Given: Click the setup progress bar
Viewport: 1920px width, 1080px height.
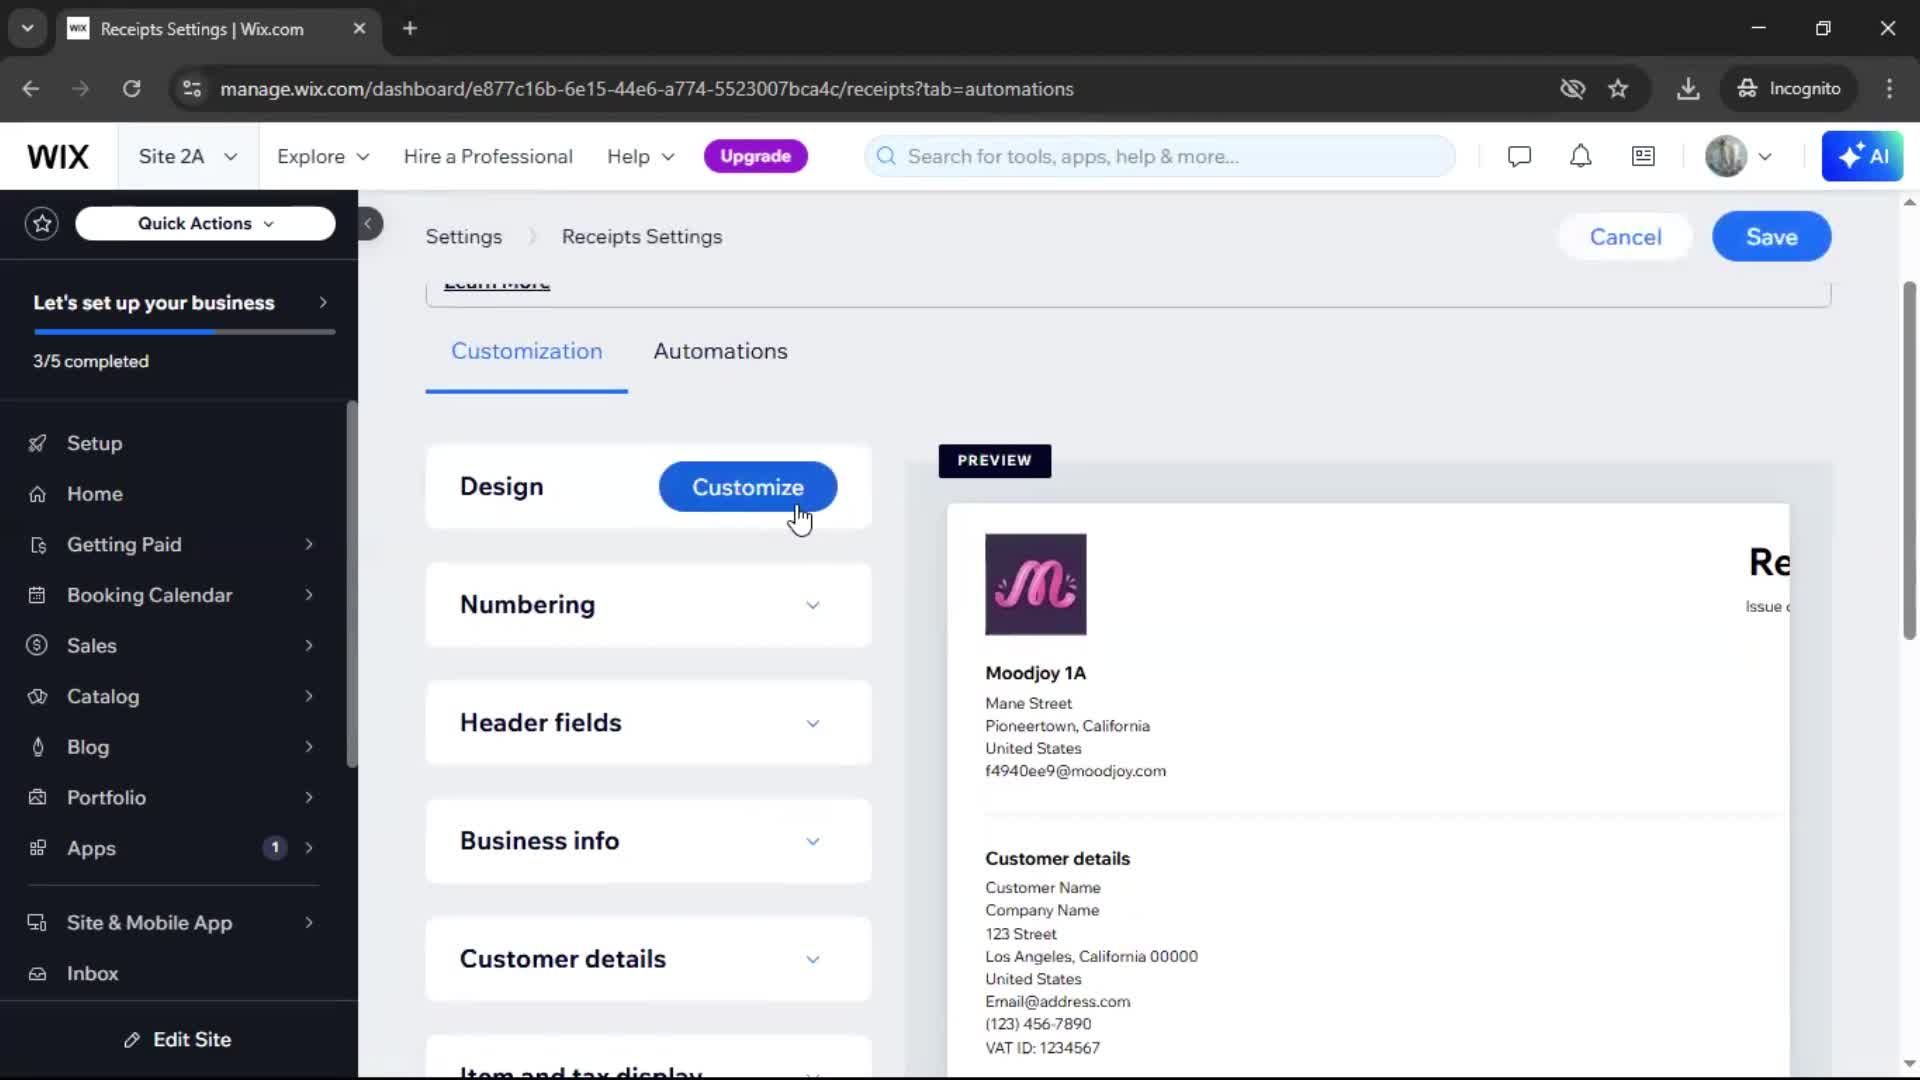Looking at the screenshot, I should pos(184,332).
